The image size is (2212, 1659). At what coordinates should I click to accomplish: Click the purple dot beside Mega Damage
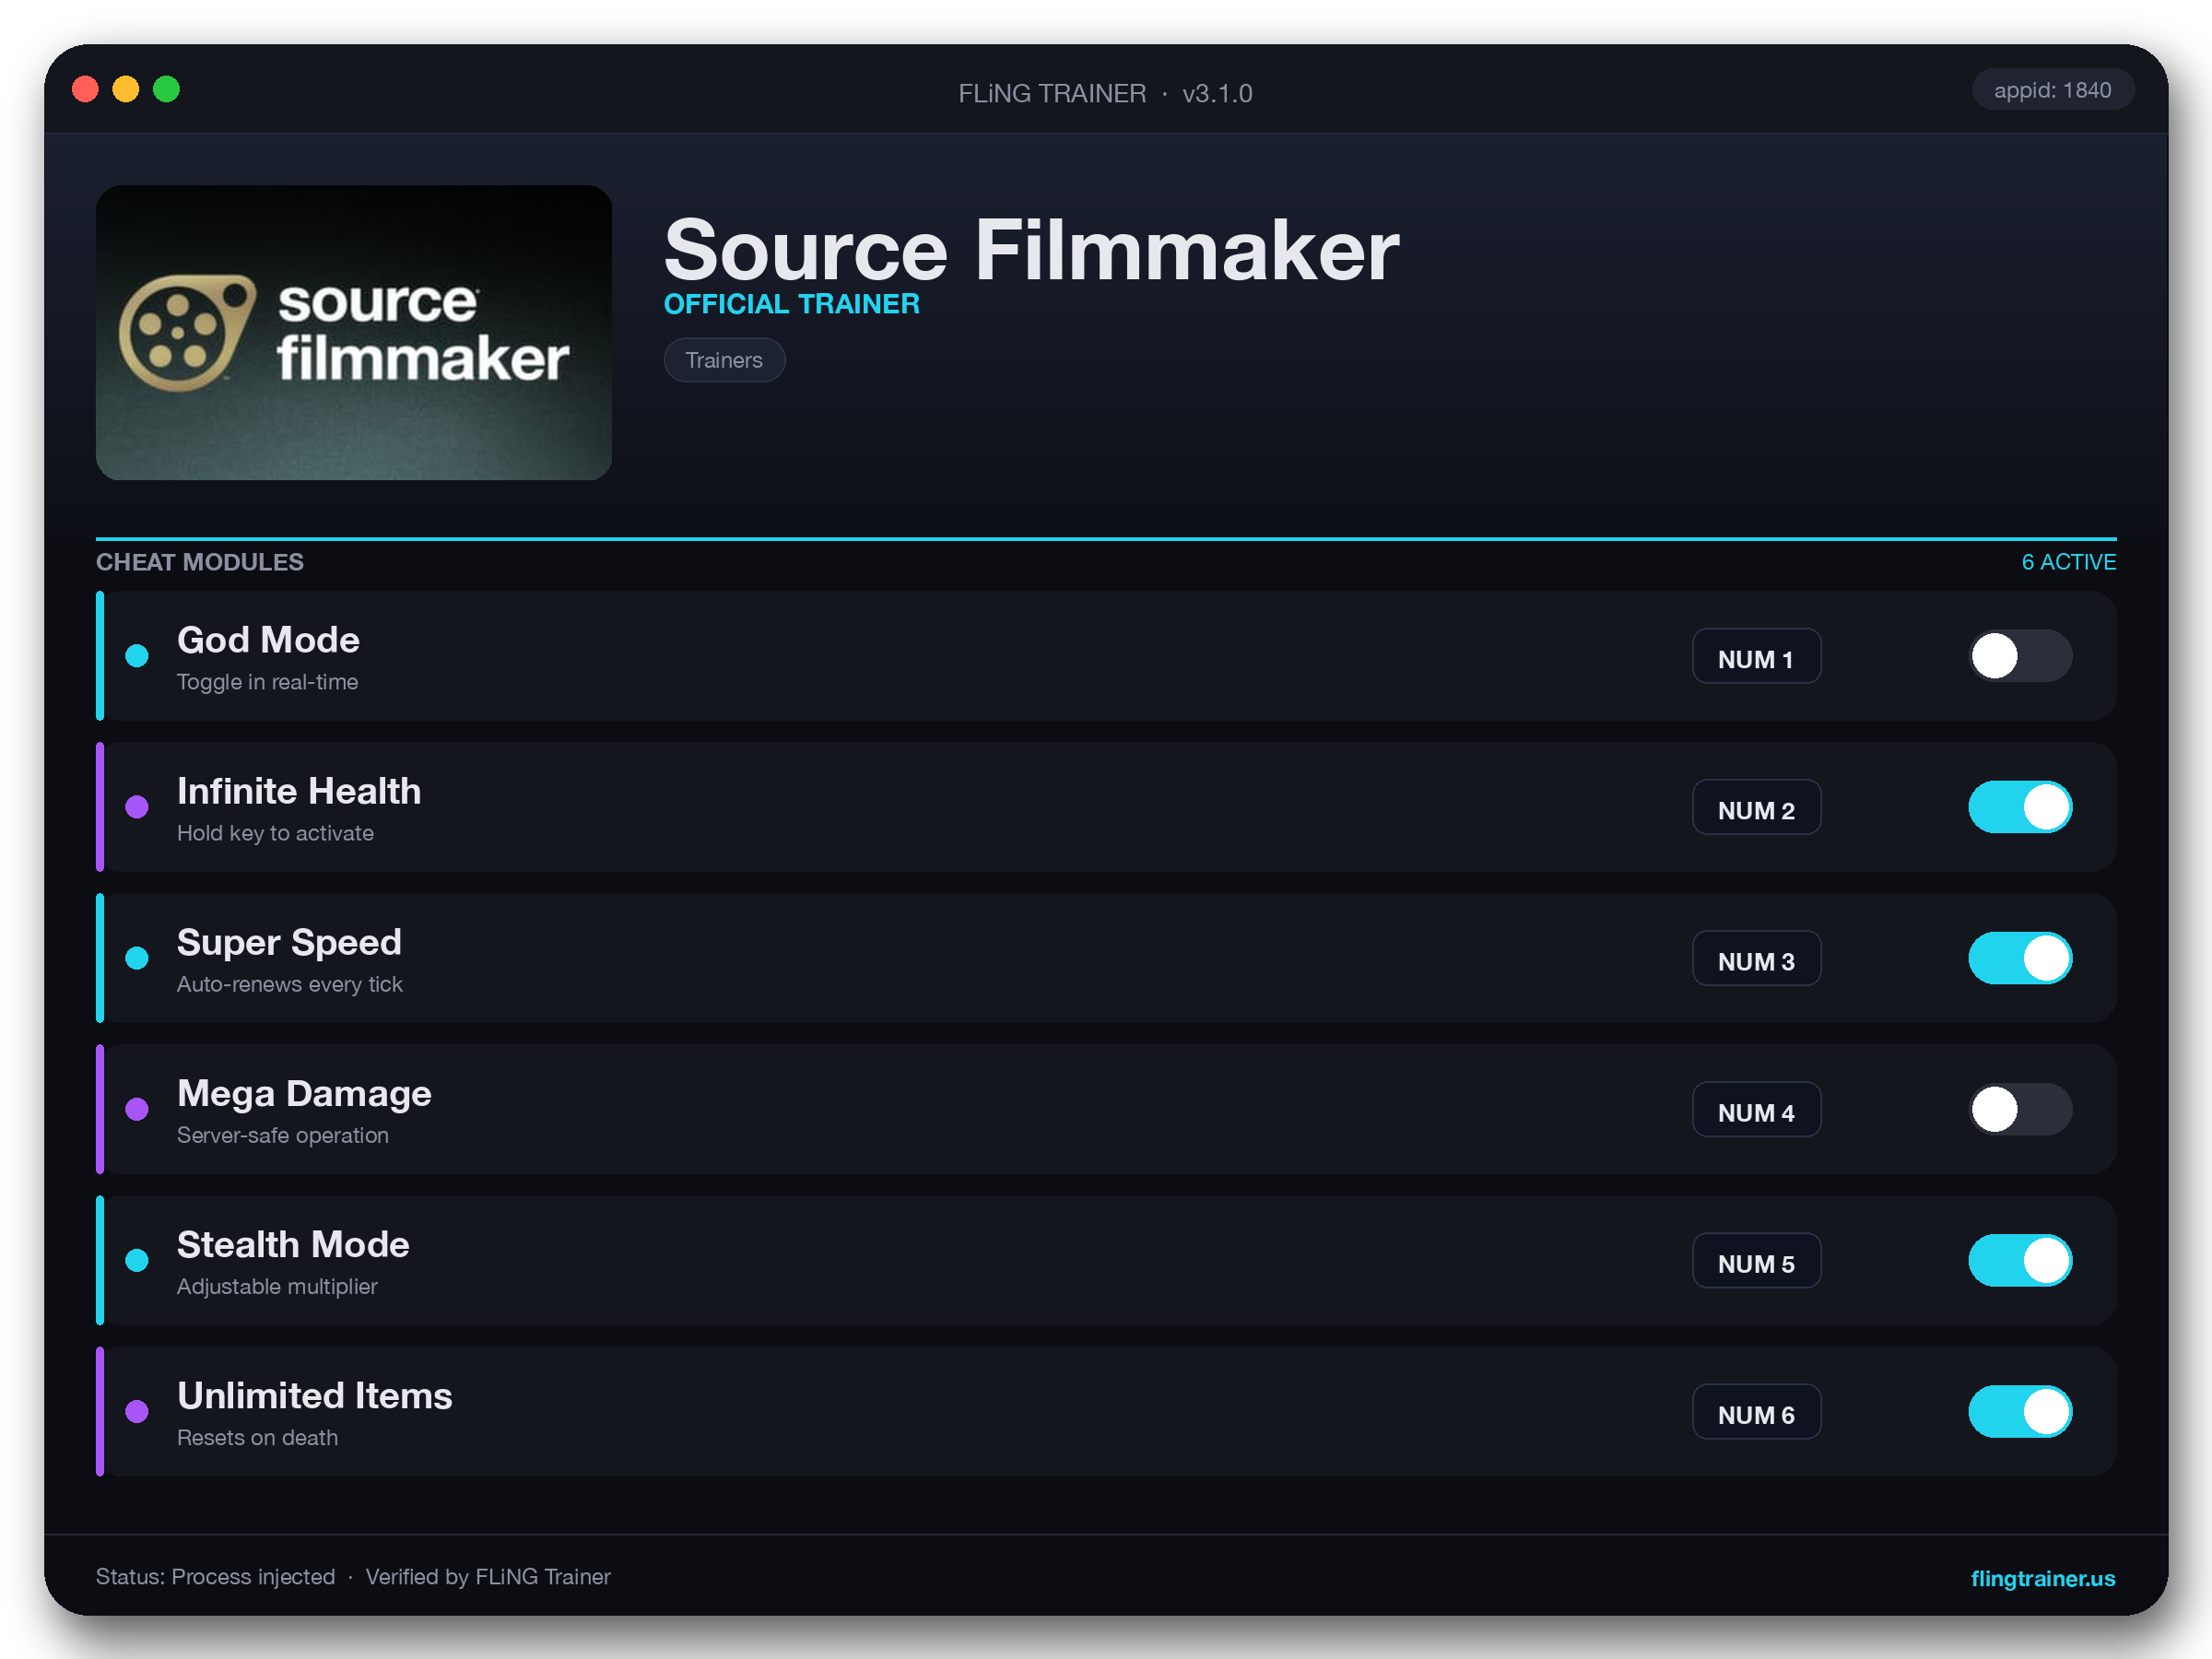point(137,1109)
